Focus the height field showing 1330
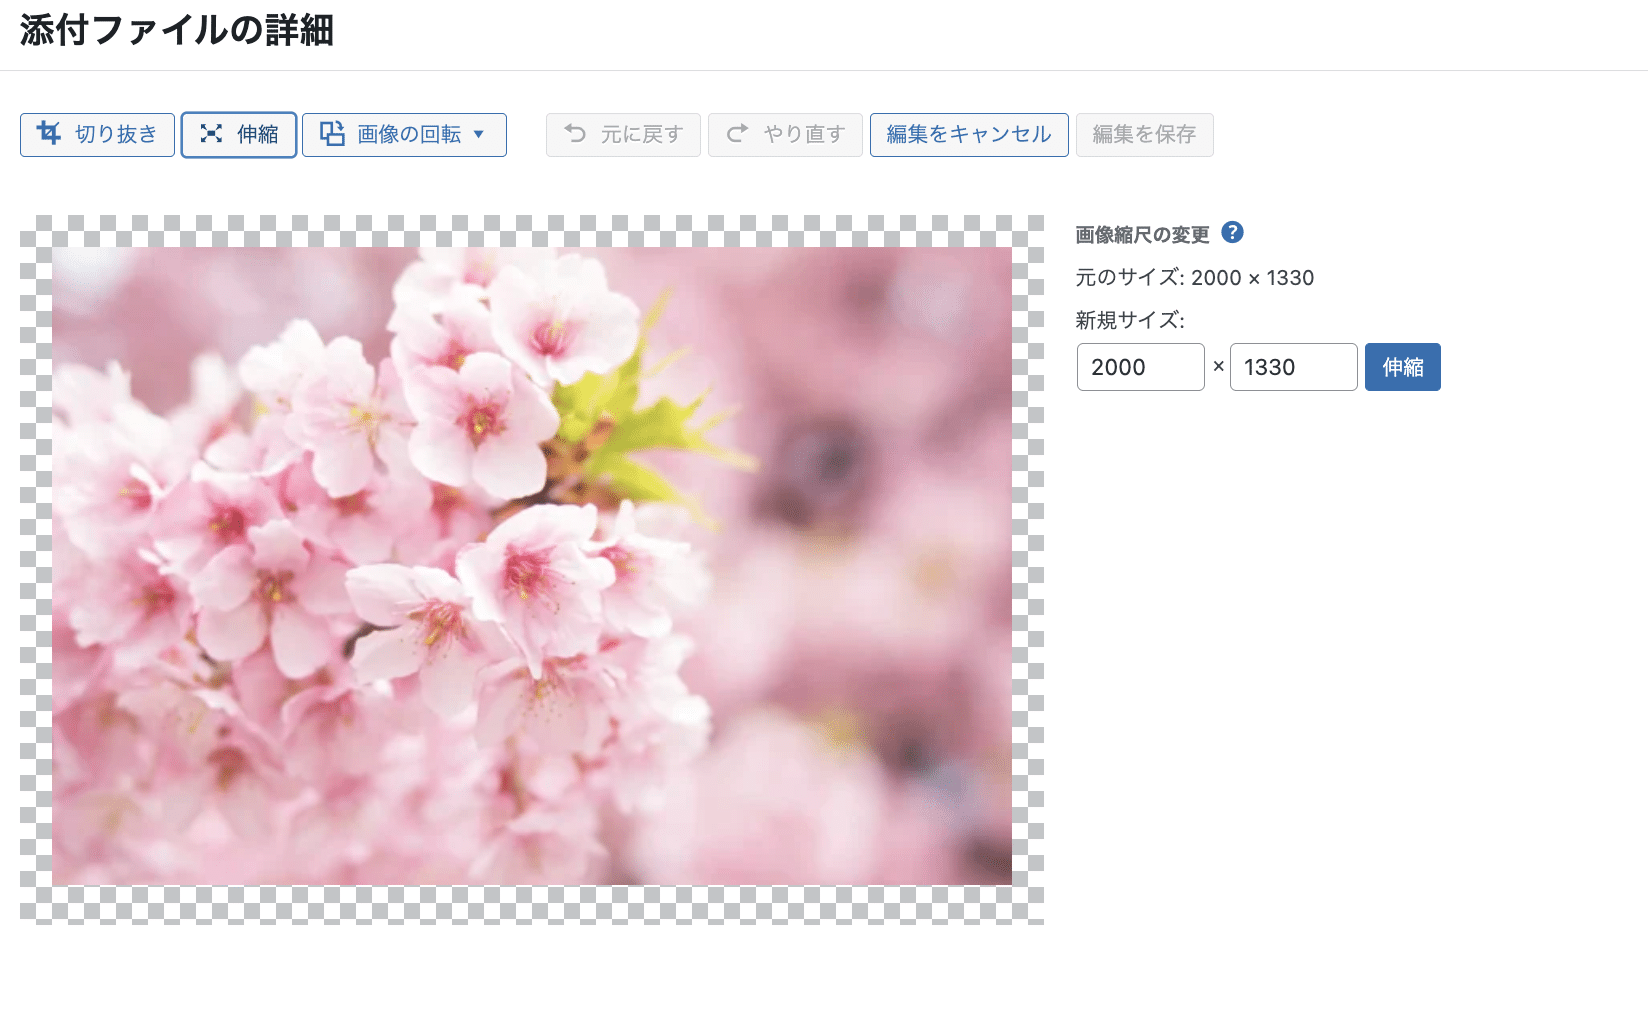 [1293, 367]
